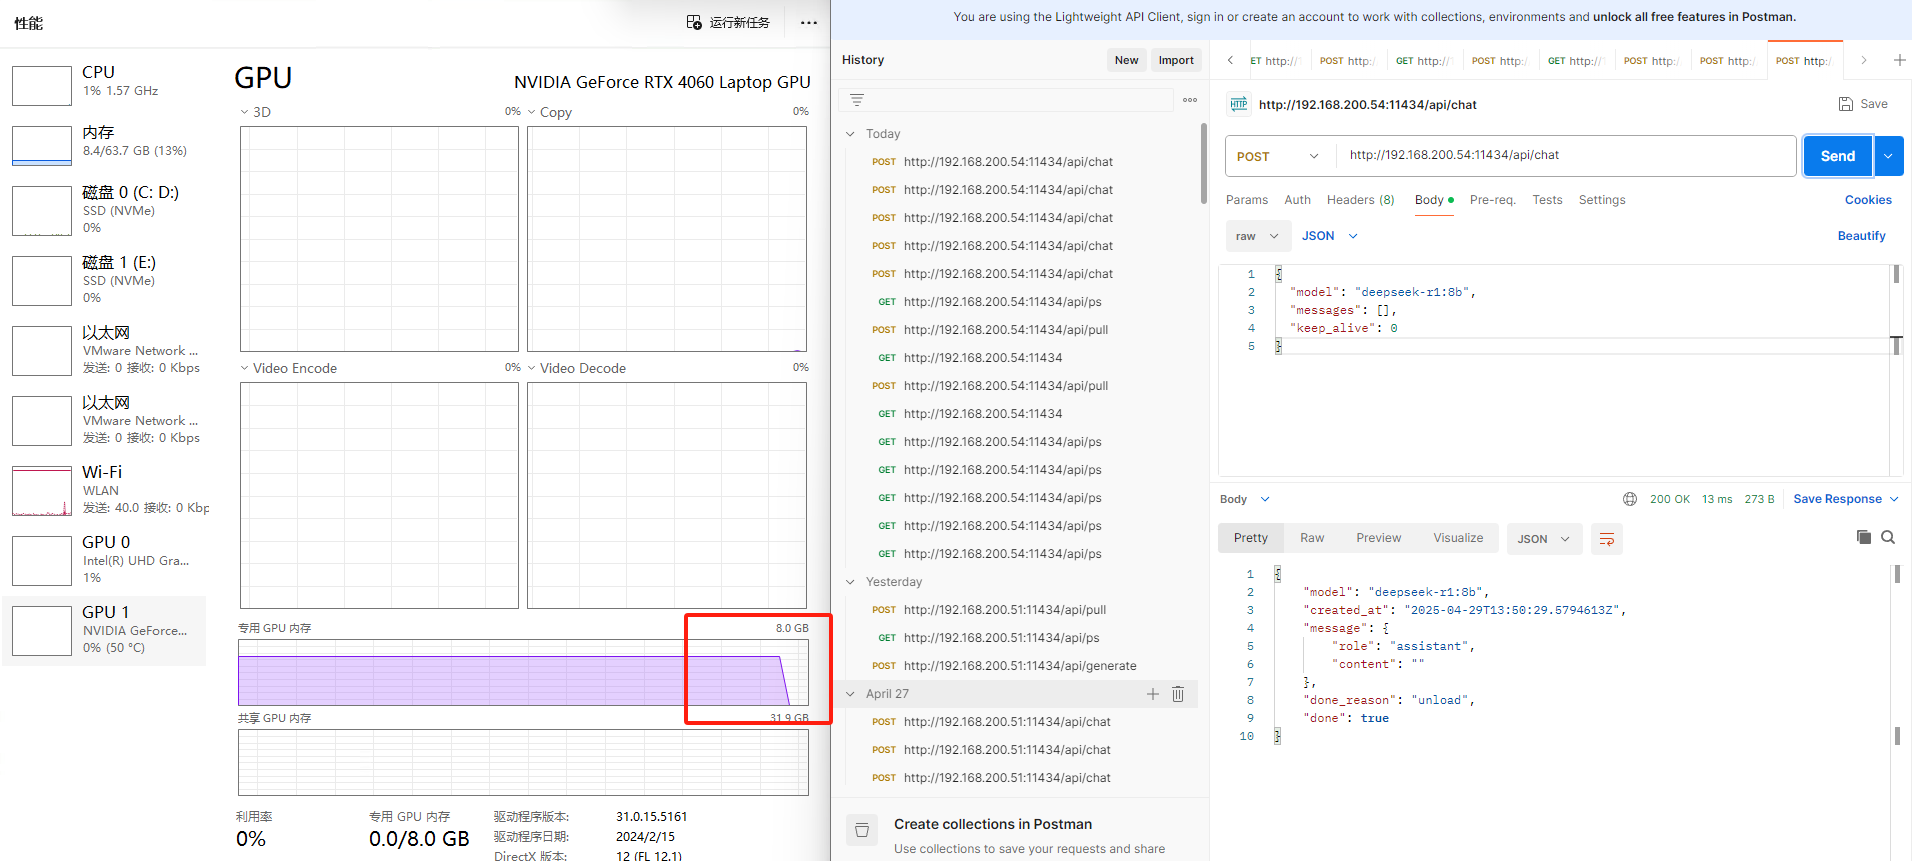Open the JSON body format dropdown
Image resolution: width=1912 pixels, height=861 pixels.
pos(1329,236)
